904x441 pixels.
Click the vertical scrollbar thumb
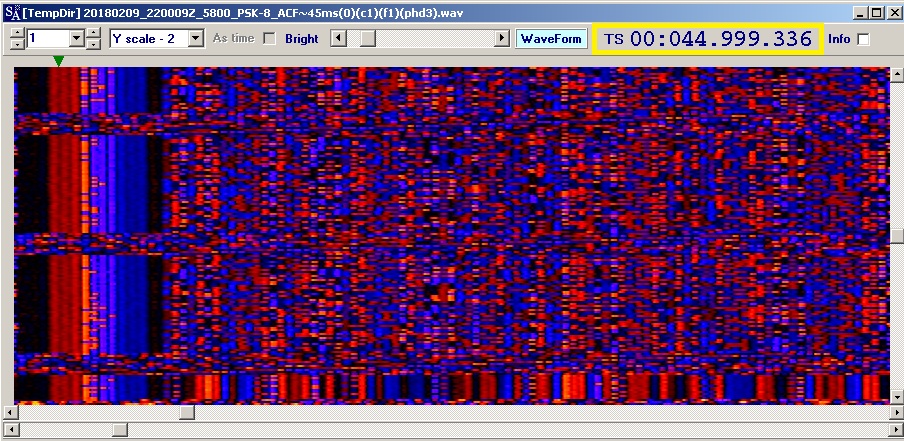[x=897, y=236]
